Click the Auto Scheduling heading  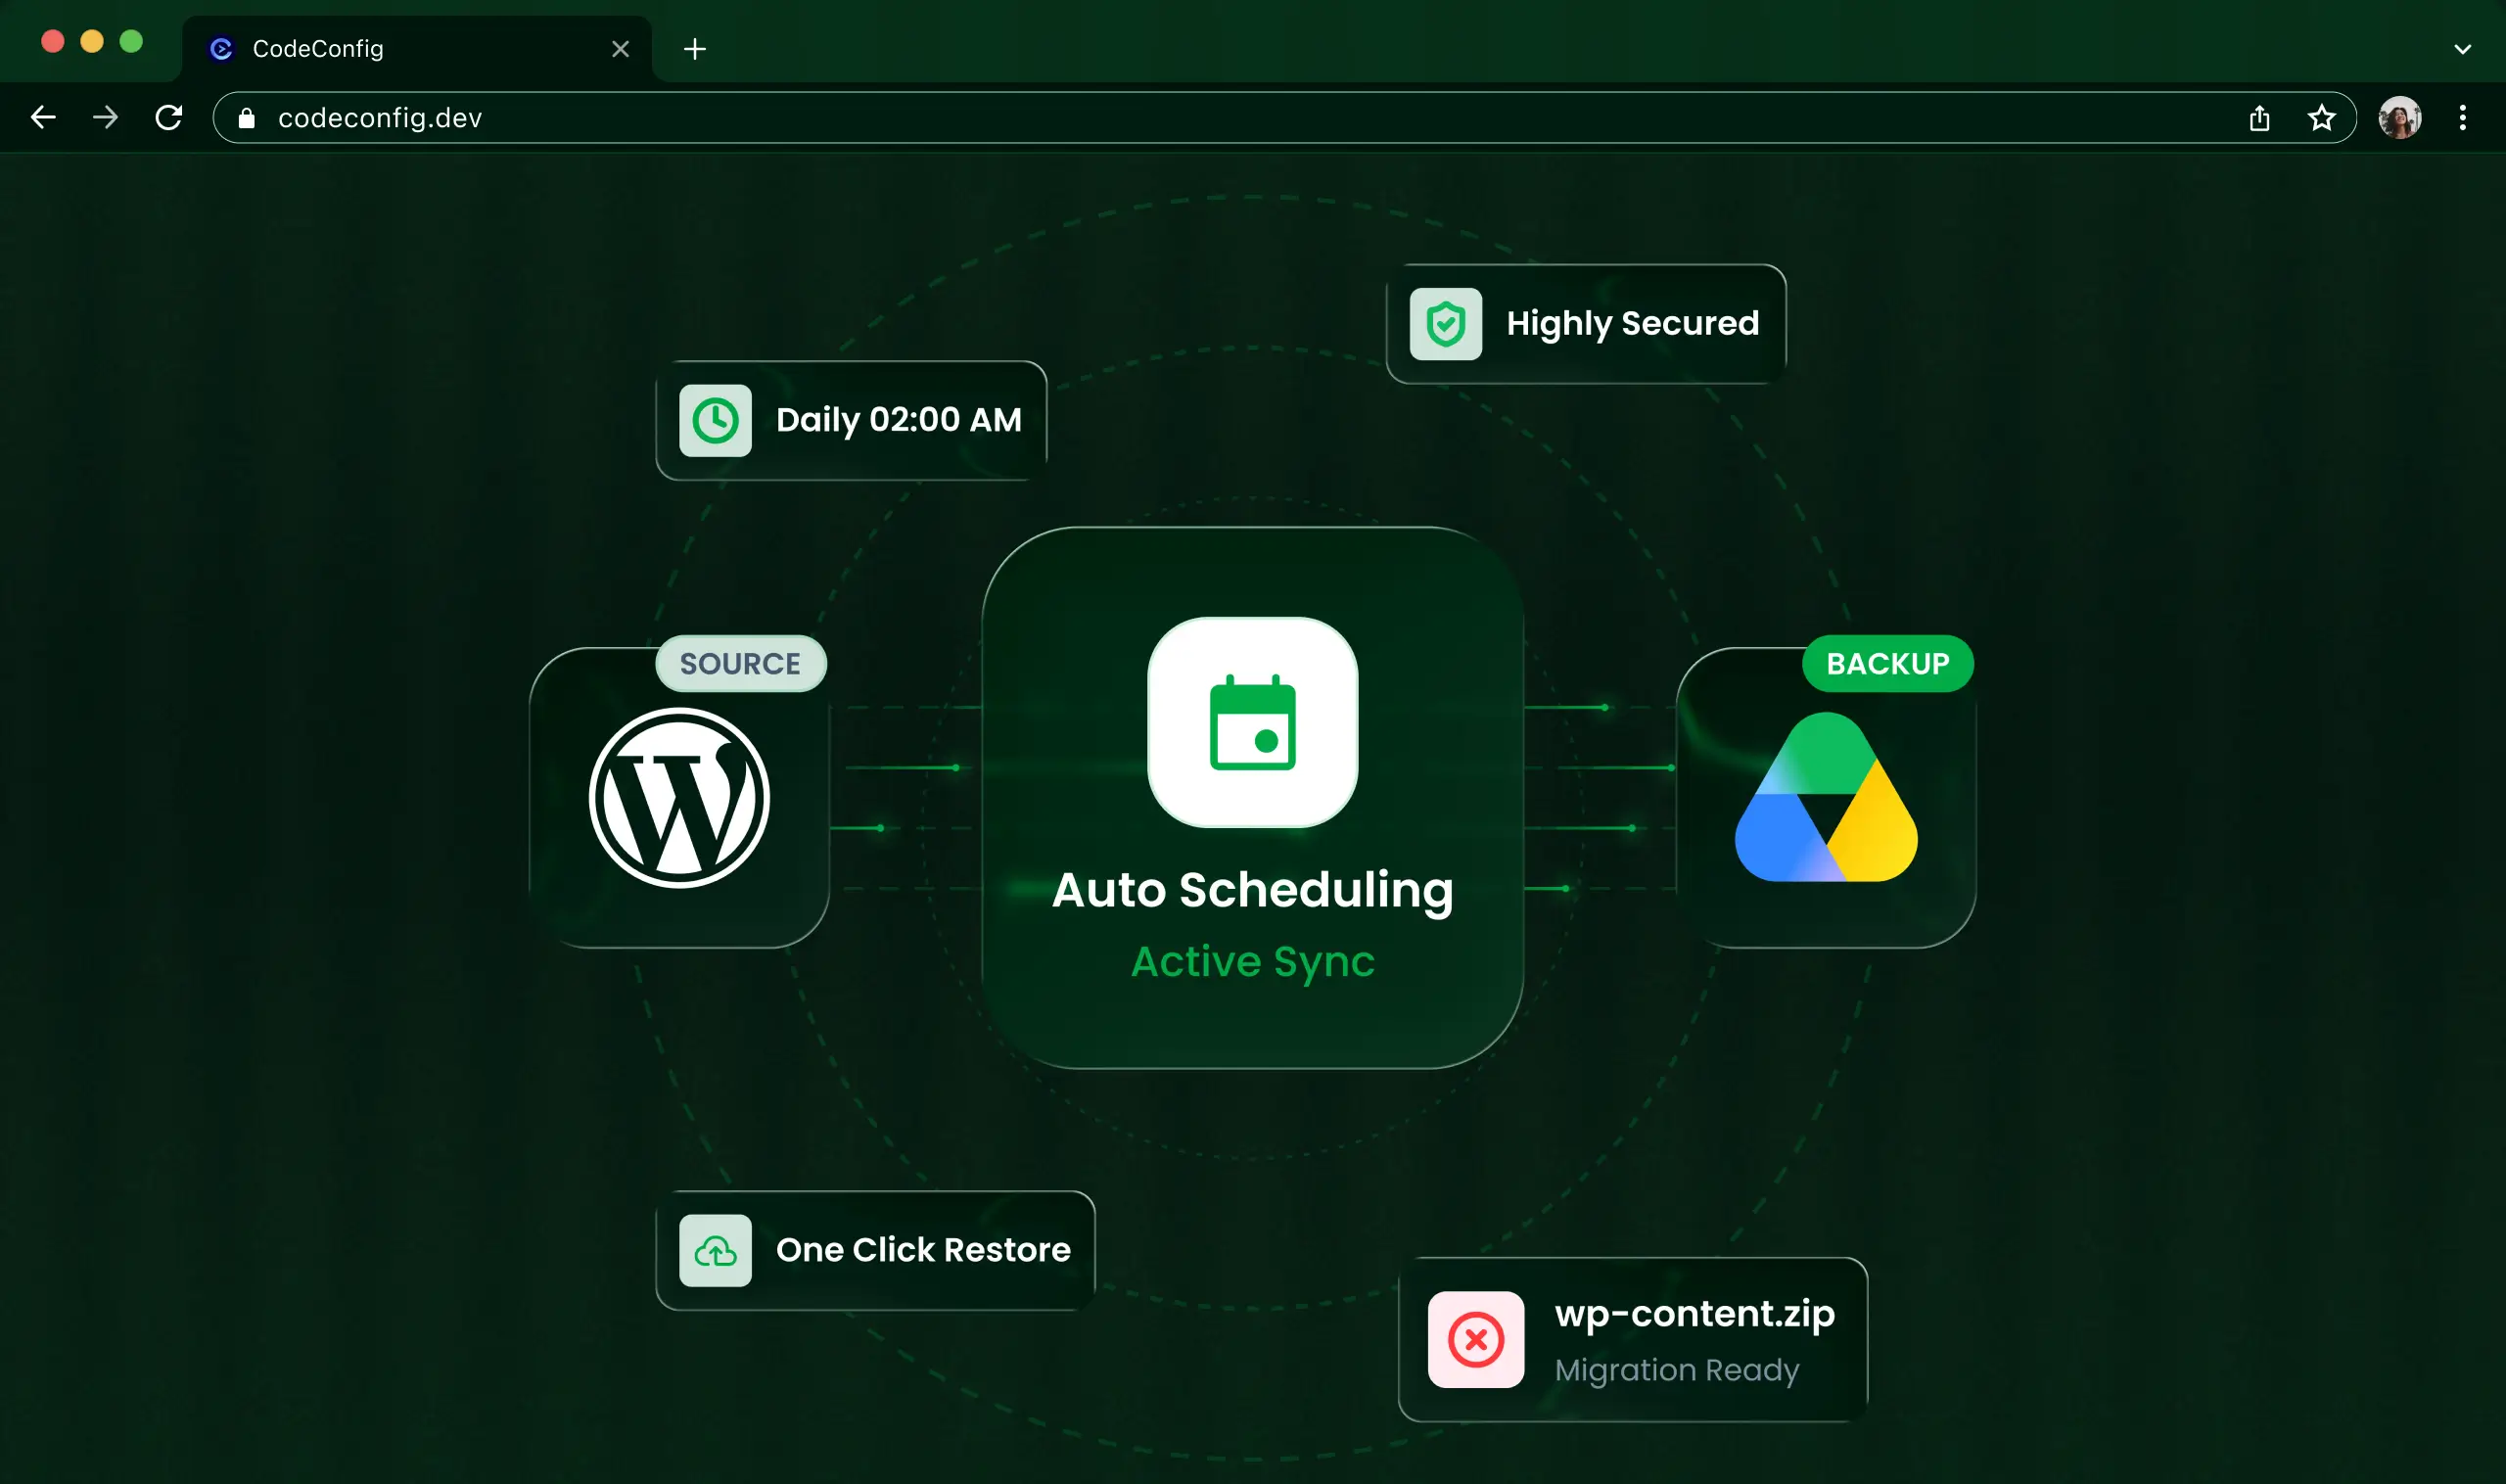pyautogui.click(x=1252, y=890)
